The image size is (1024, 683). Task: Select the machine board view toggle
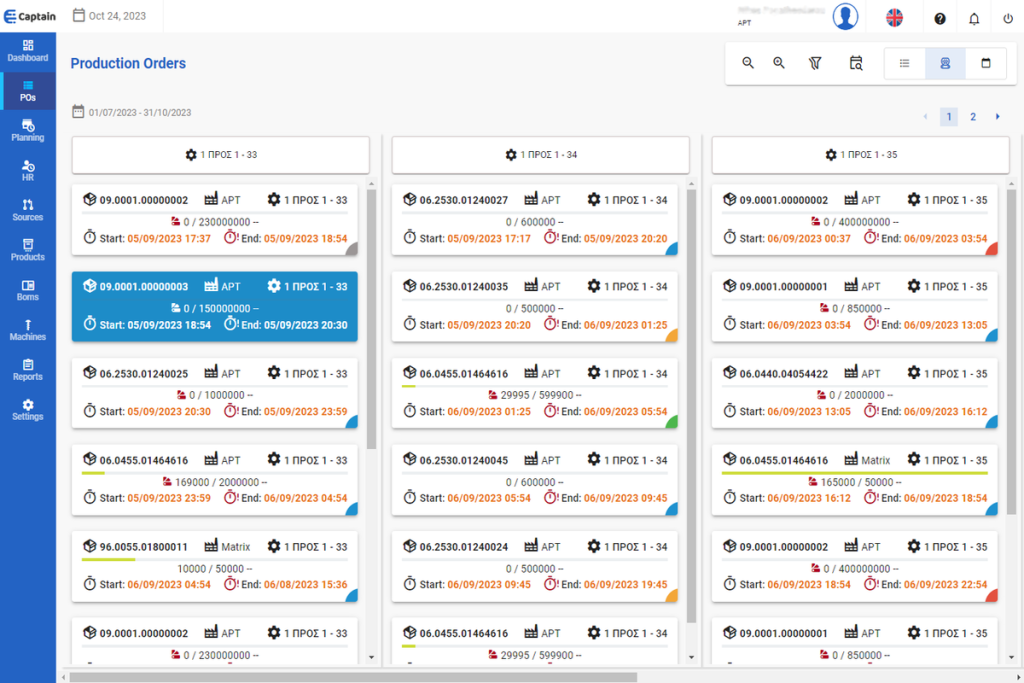(x=945, y=63)
